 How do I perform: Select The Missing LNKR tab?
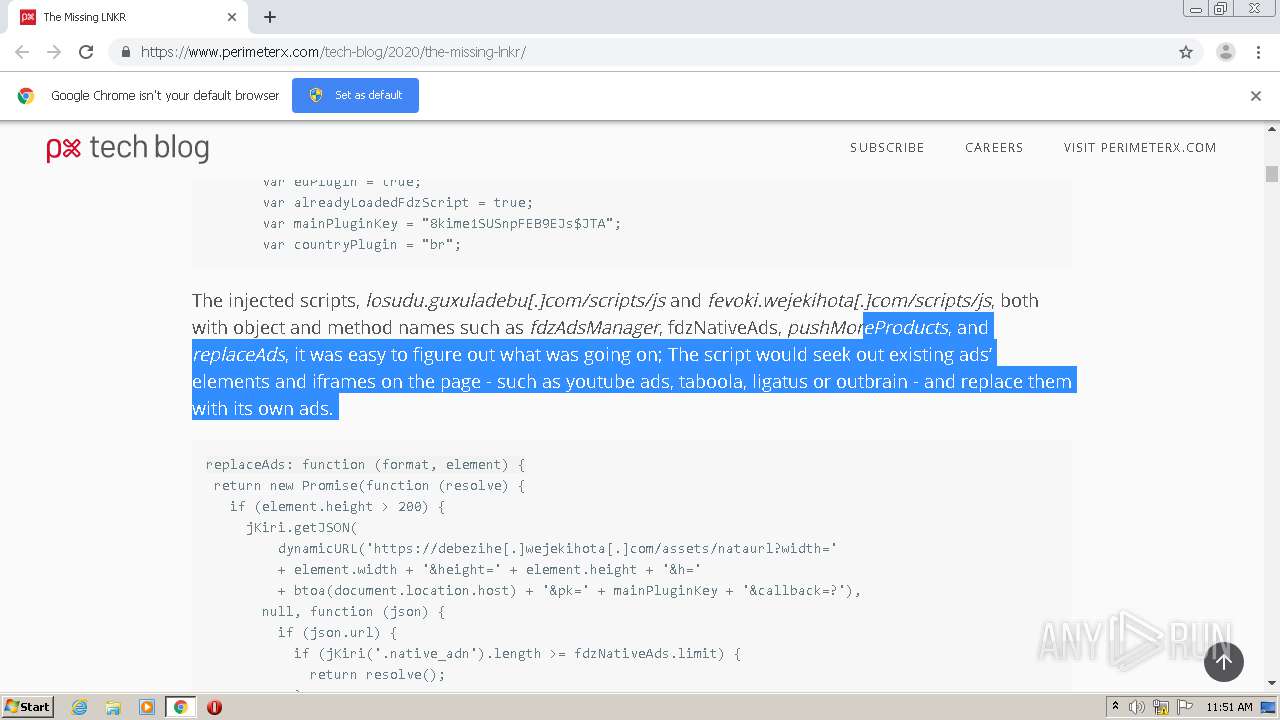click(x=130, y=17)
